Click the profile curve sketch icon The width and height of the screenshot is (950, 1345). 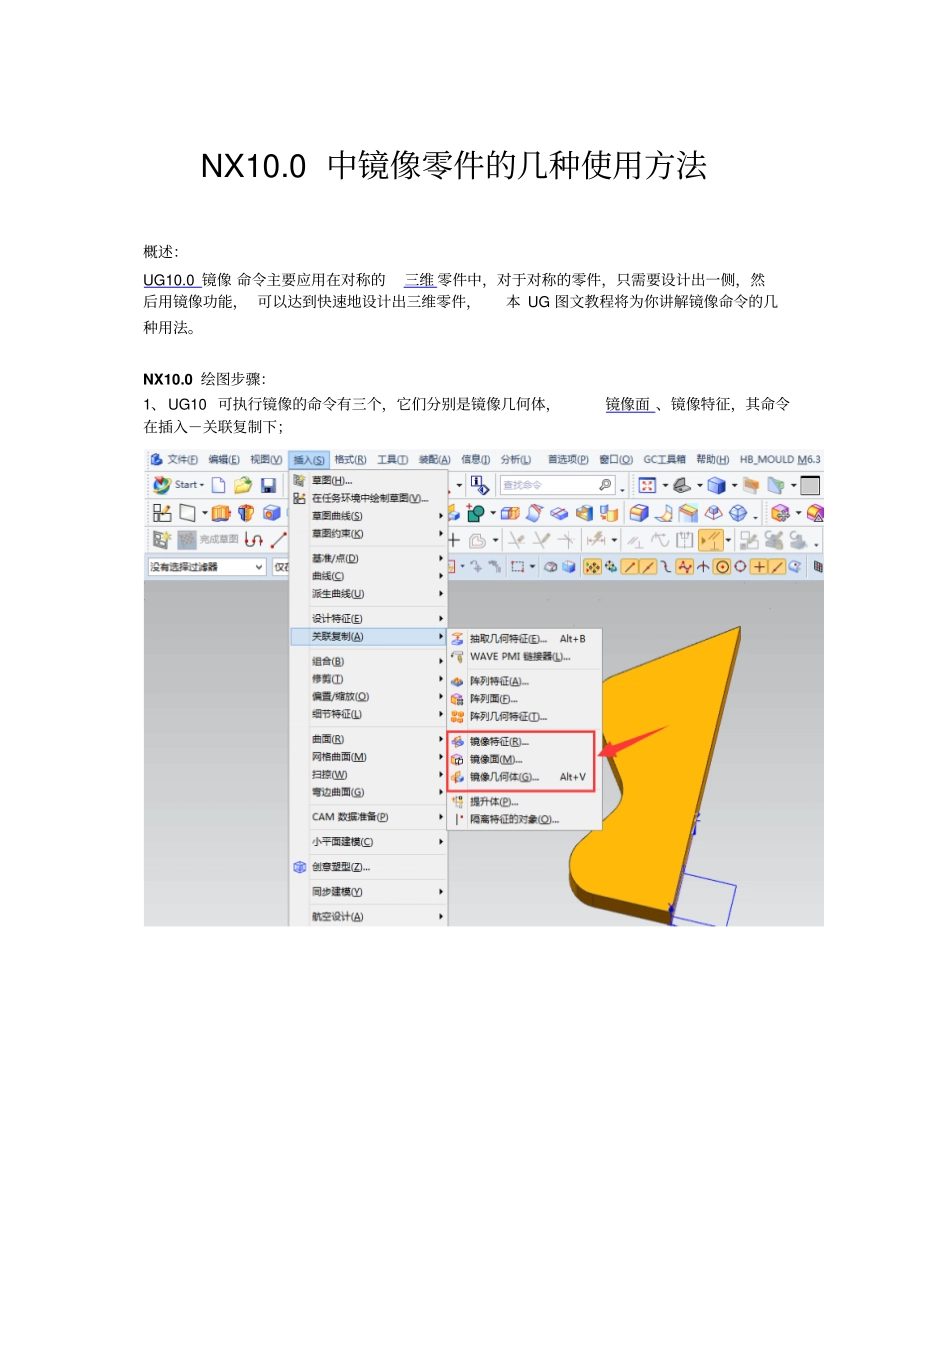pyautogui.click(x=253, y=540)
